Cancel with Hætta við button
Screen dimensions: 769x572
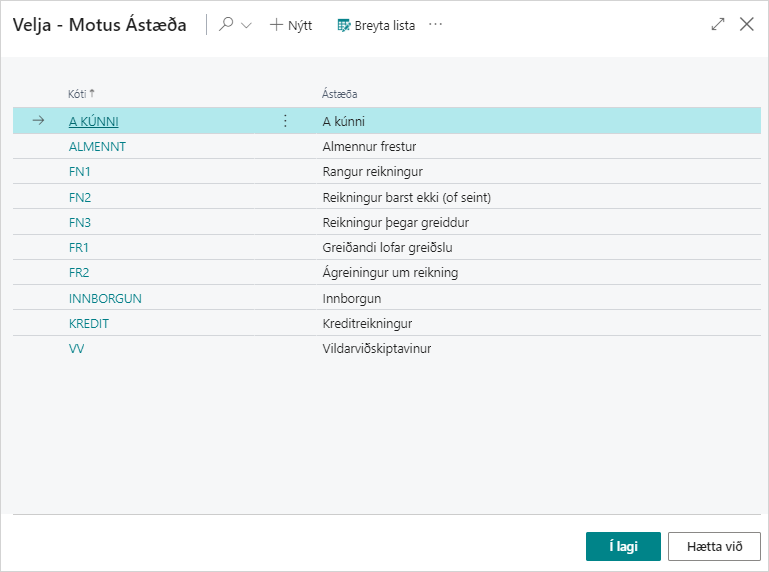click(x=714, y=546)
